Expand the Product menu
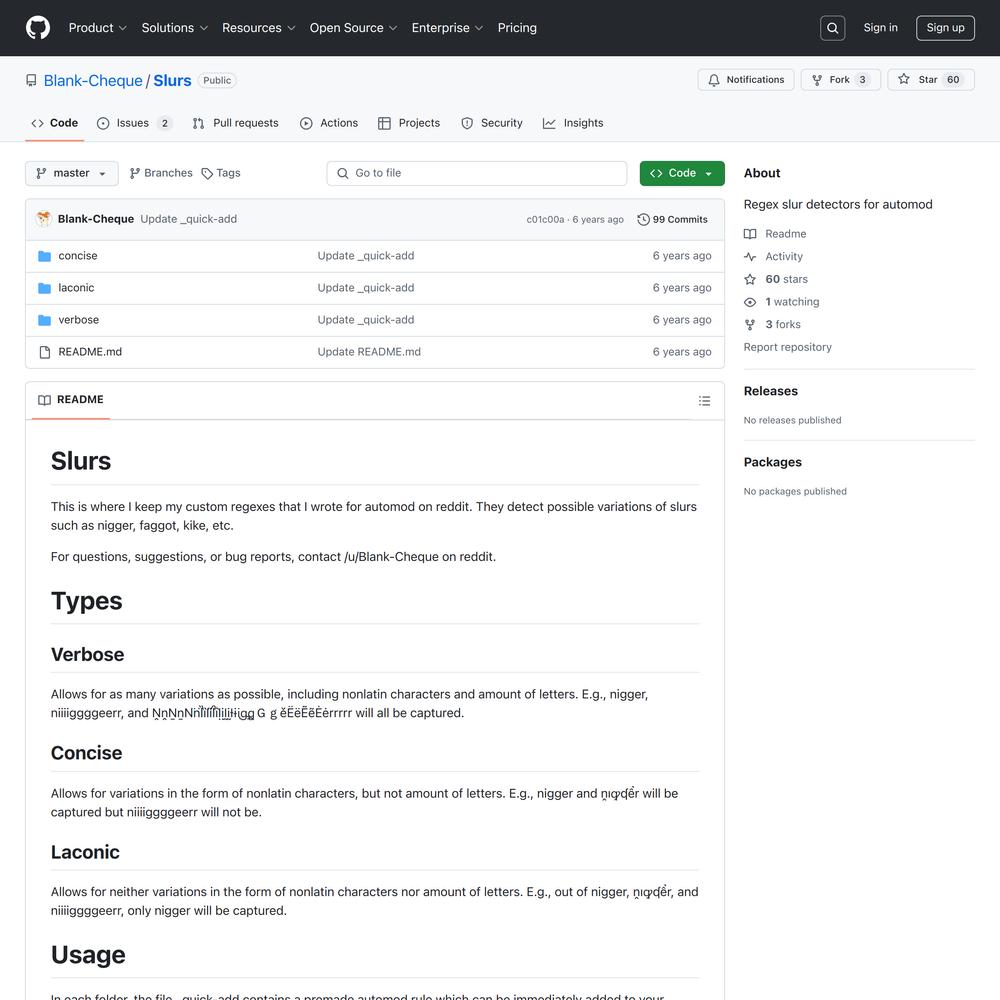The width and height of the screenshot is (1000, 1000). pos(98,28)
